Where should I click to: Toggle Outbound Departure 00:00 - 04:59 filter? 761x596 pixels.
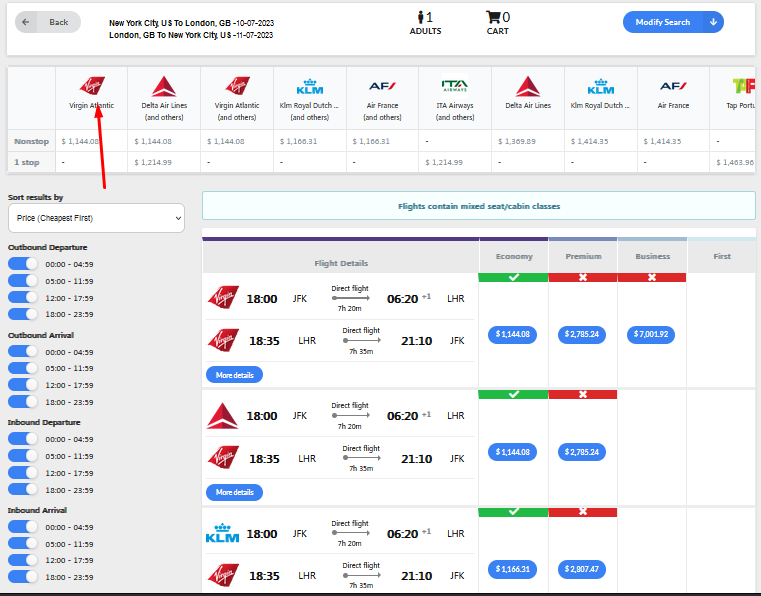(x=22, y=264)
